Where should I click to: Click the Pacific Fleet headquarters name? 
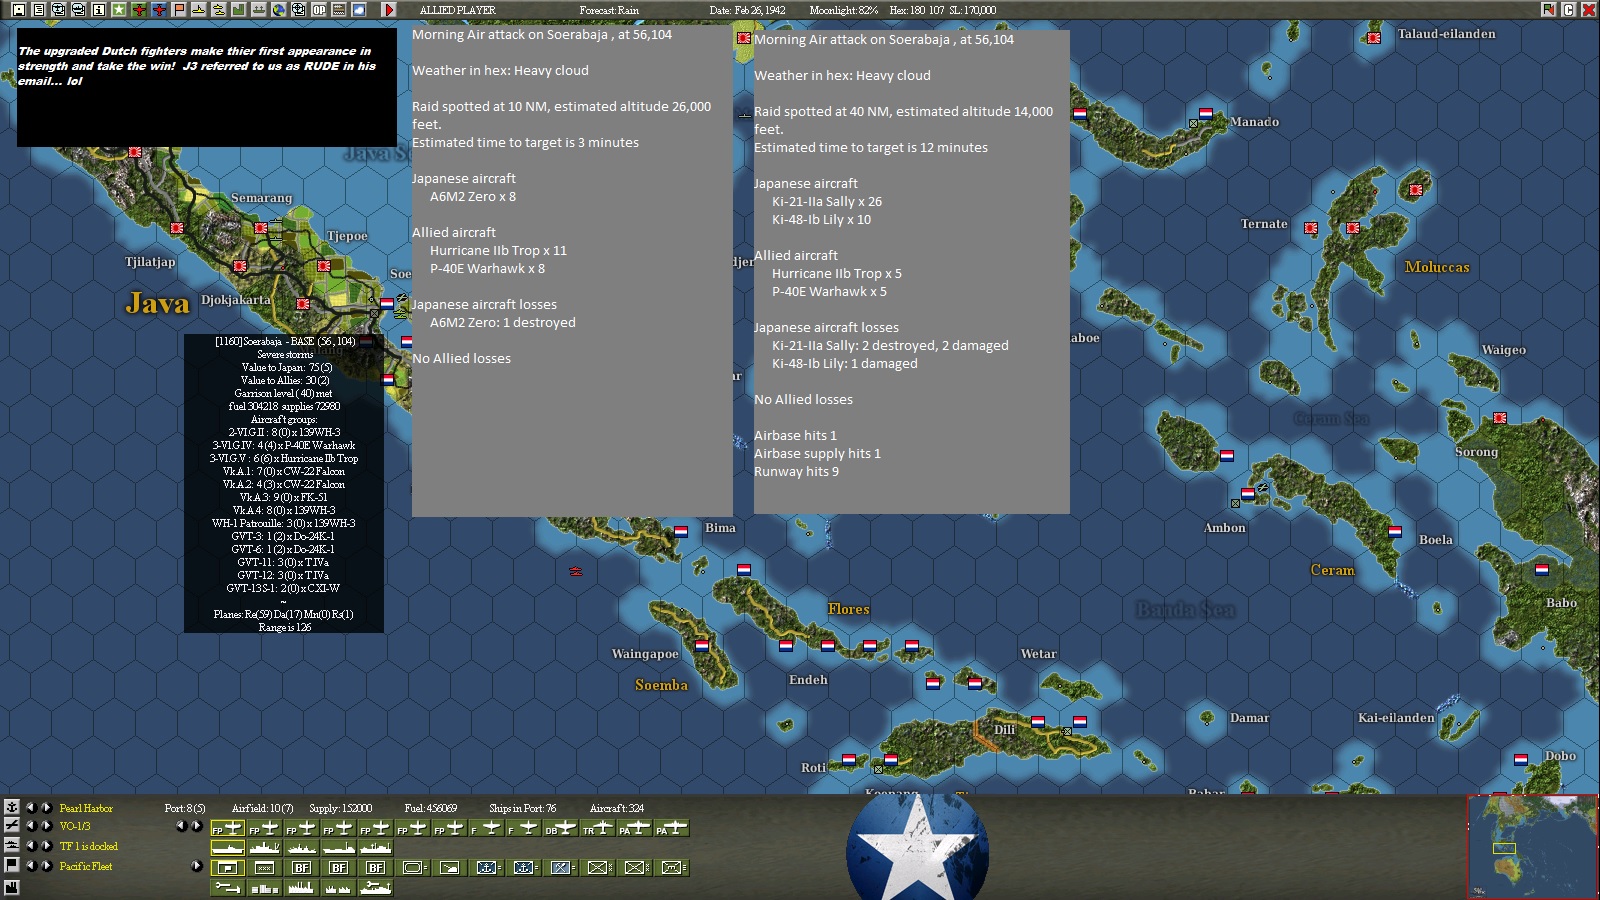tap(86, 866)
